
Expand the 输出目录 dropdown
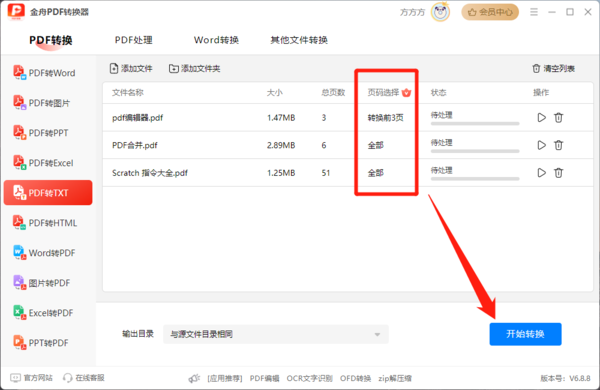(x=276, y=334)
